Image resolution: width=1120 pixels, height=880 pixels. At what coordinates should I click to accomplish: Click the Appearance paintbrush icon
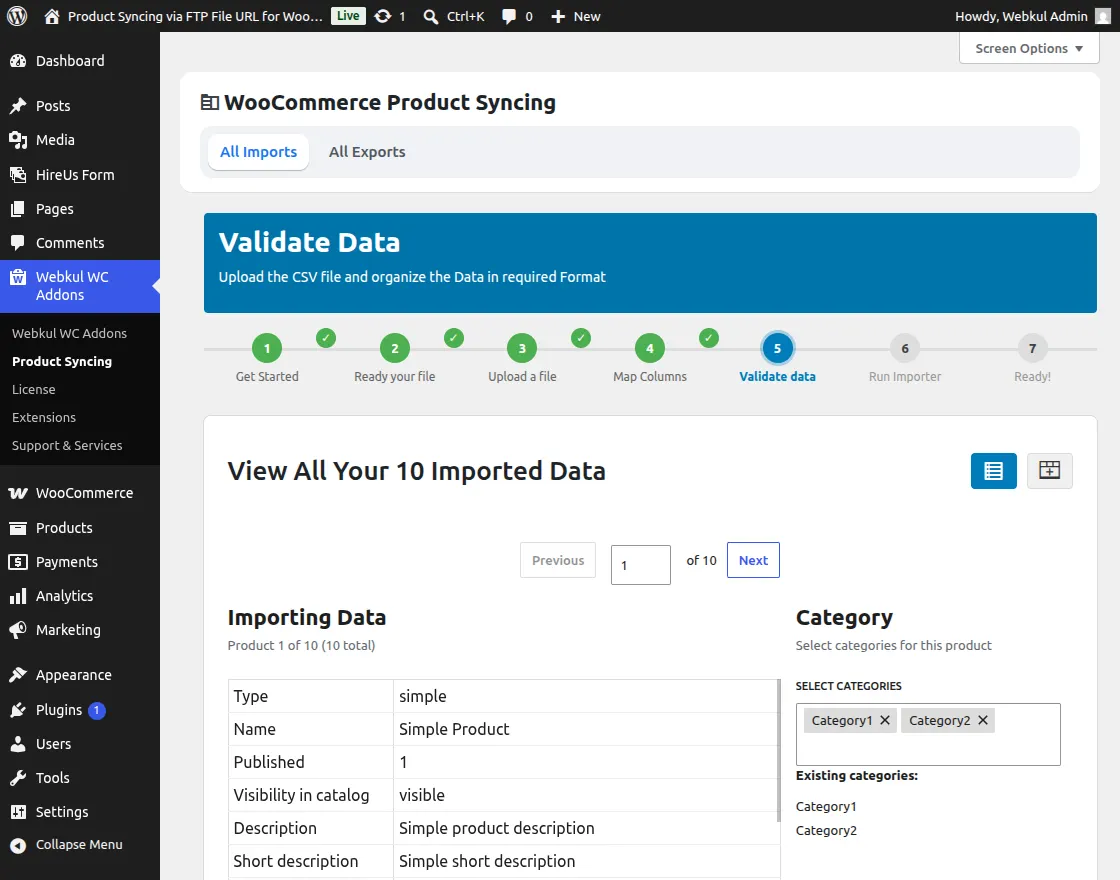(18, 675)
